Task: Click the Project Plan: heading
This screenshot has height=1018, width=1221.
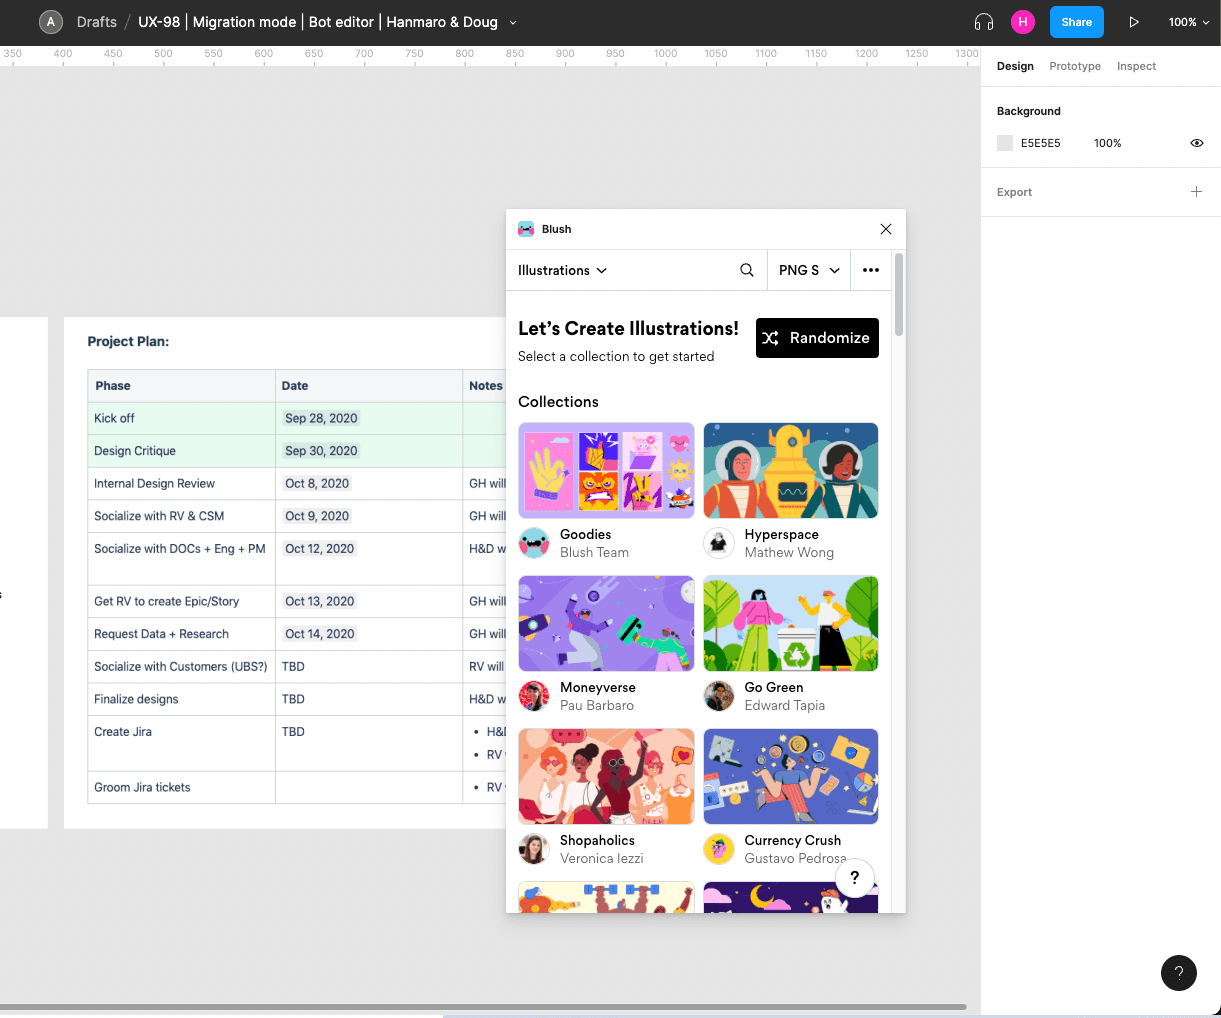Action: coord(128,341)
